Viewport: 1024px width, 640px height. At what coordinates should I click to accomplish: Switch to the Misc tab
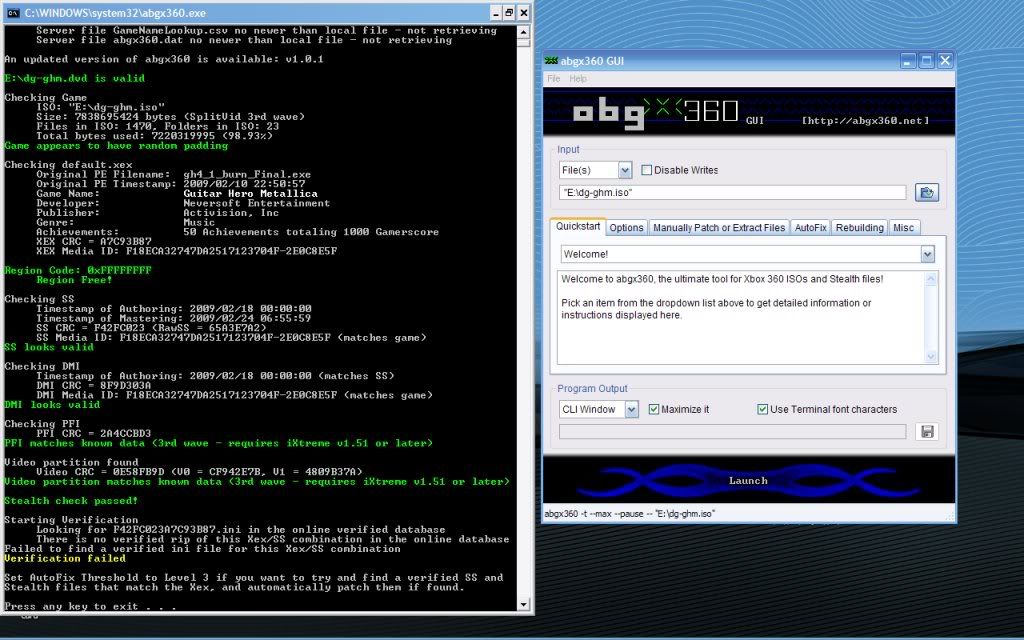coord(903,227)
